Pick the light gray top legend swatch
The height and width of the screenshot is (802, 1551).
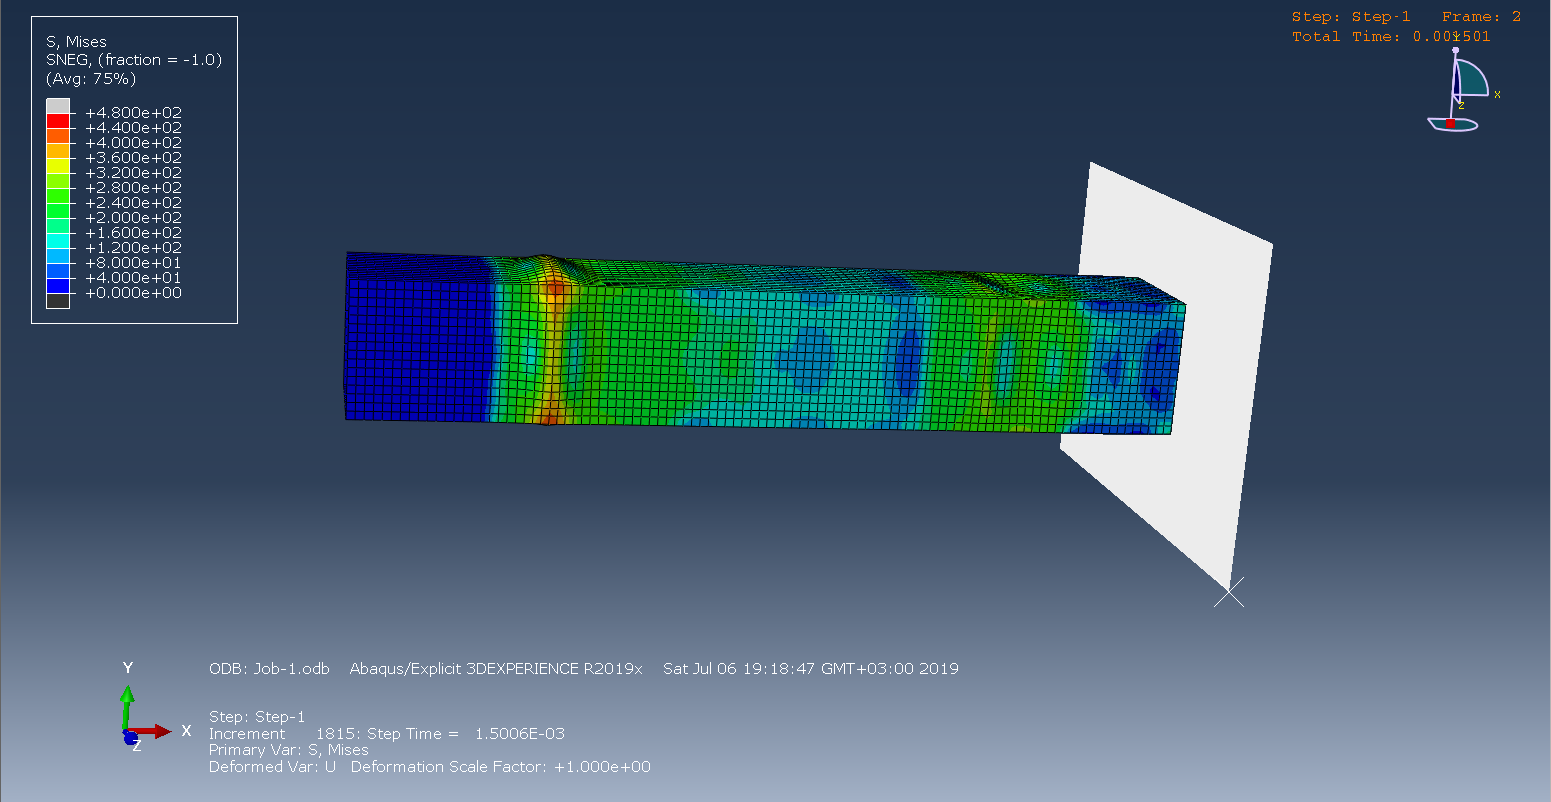[x=58, y=106]
